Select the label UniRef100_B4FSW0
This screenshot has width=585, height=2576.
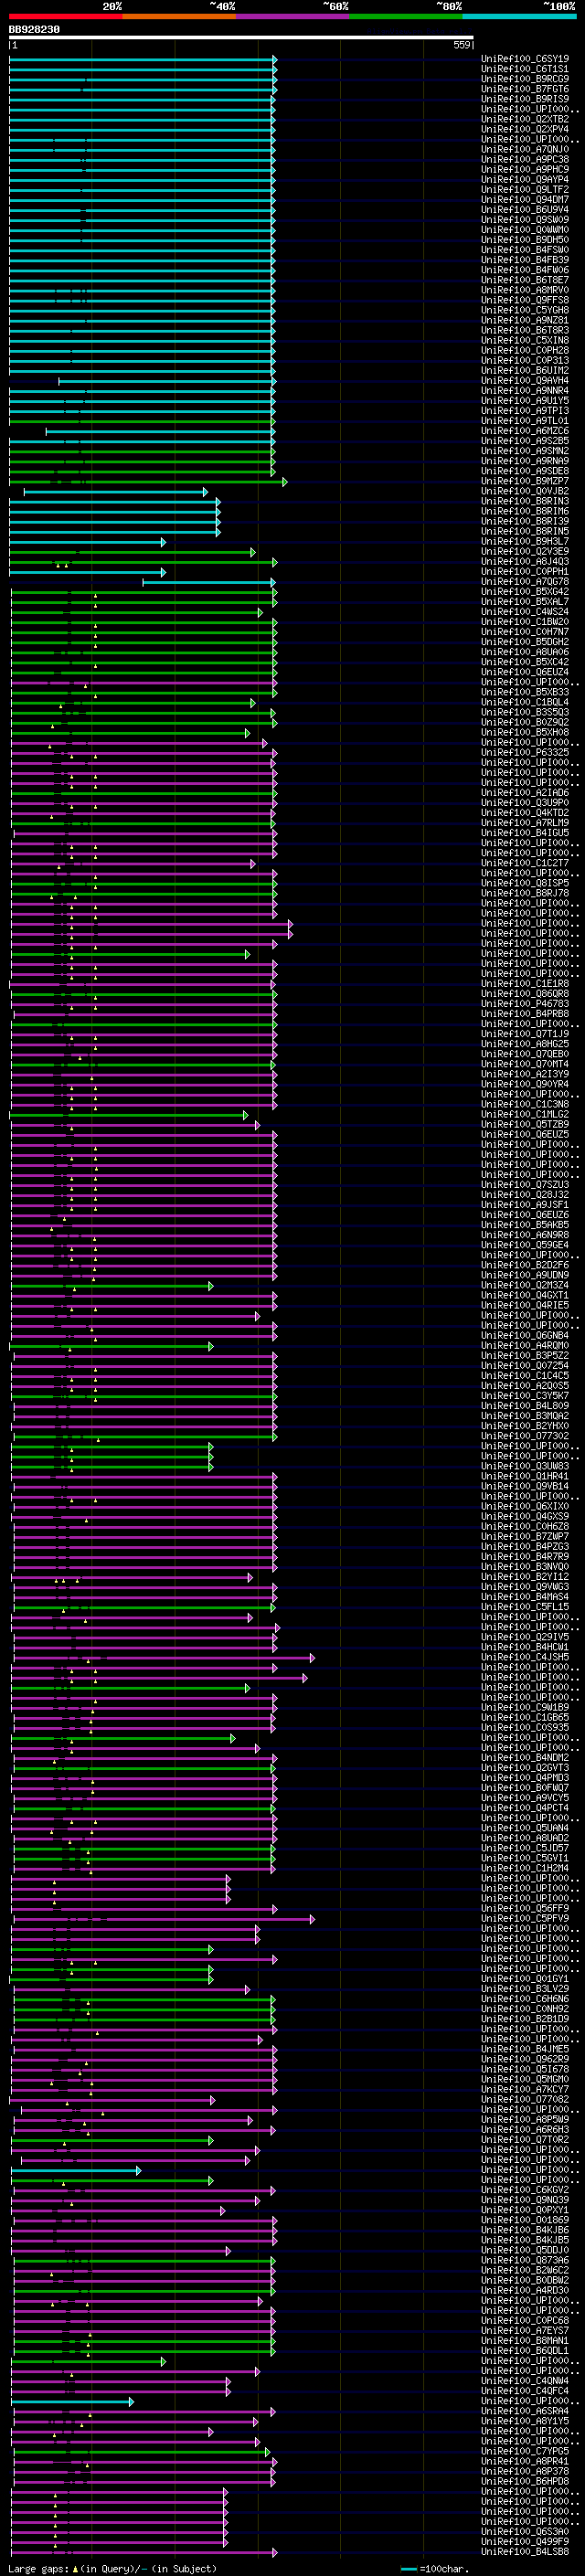(x=525, y=250)
